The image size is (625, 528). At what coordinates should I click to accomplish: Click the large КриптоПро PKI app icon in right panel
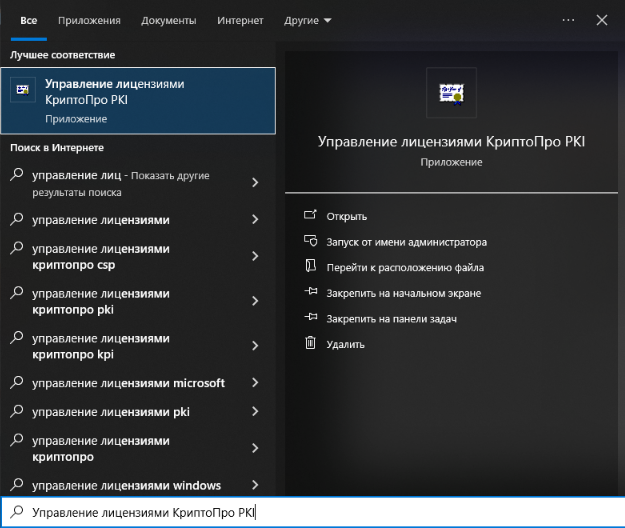pyautogui.click(x=451, y=93)
